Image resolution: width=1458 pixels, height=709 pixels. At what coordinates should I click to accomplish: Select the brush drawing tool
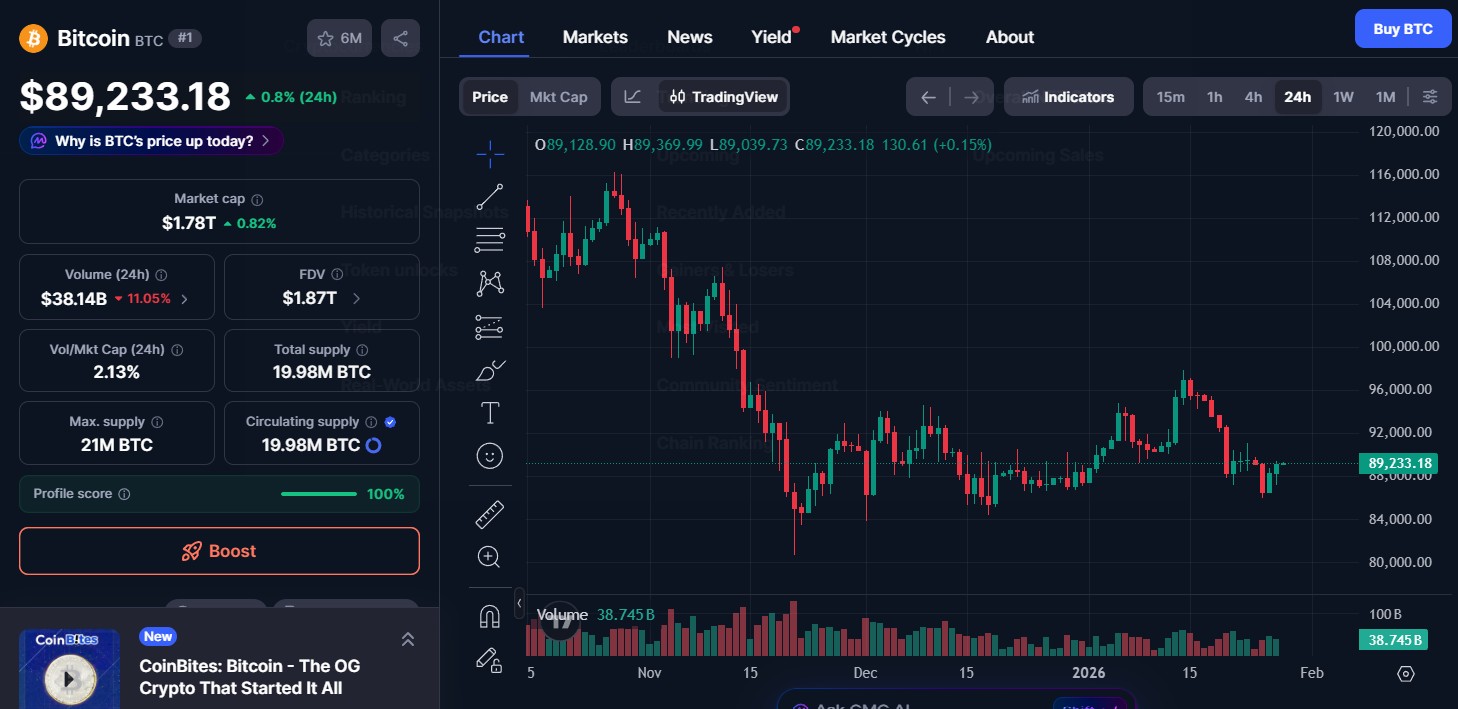coord(489,370)
